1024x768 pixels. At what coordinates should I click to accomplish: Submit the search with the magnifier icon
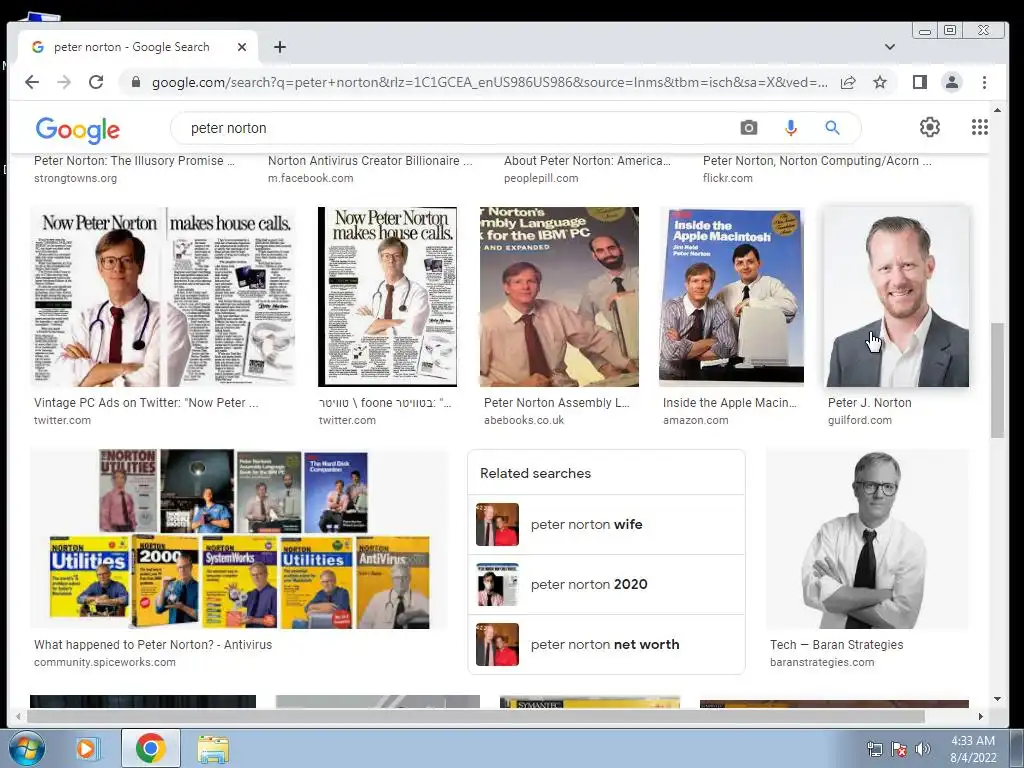pos(832,127)
